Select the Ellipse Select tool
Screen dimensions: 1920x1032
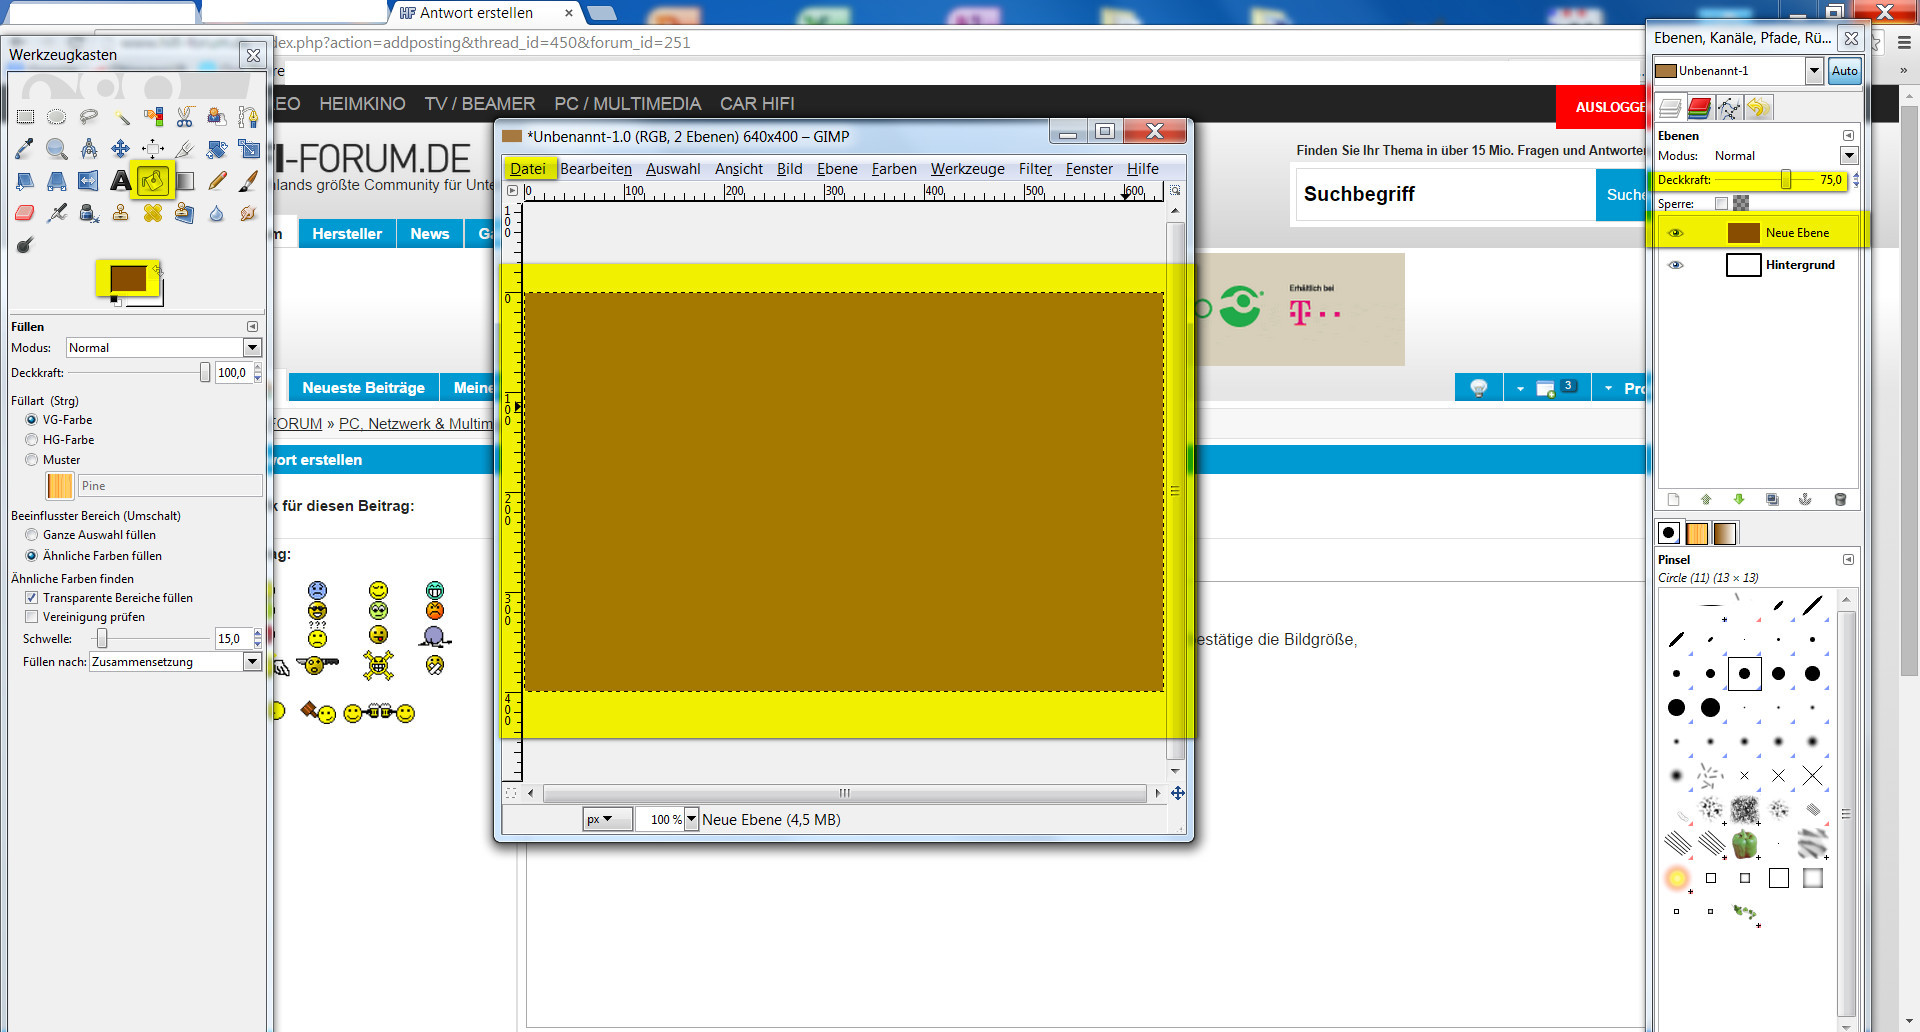tap(57, 117)
